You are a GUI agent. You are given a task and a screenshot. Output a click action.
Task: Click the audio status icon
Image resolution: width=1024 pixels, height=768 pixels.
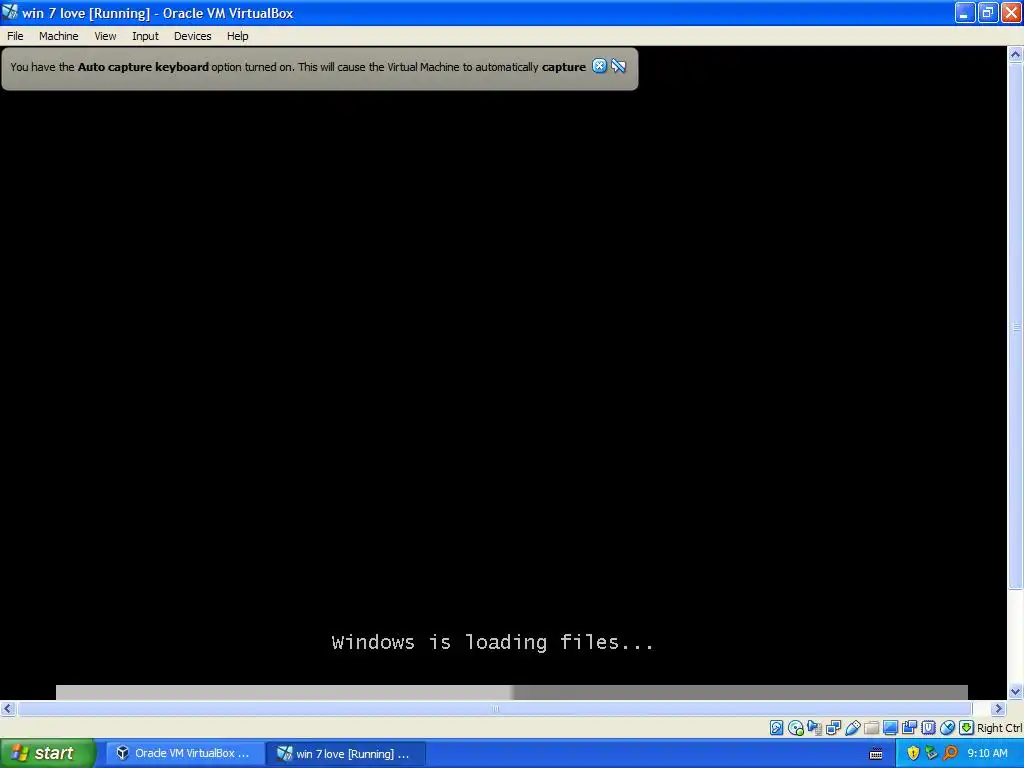(814, 728)
